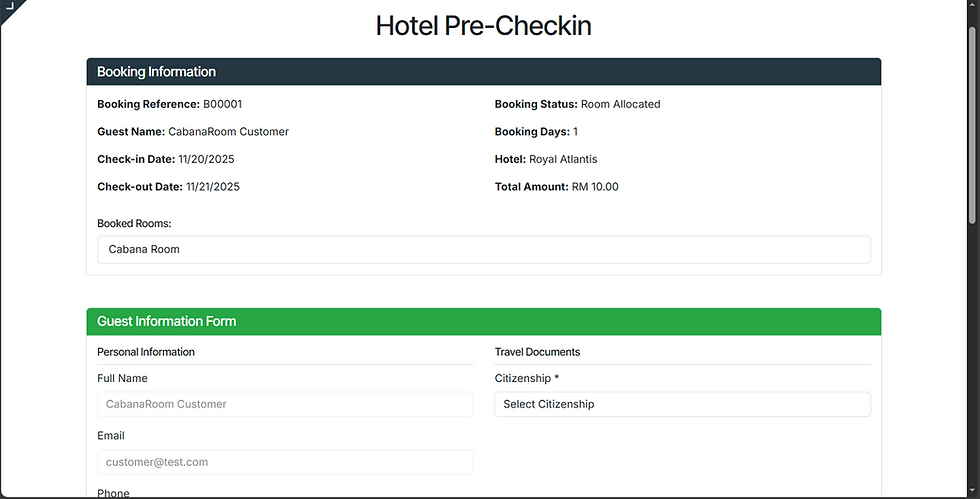980x499 pixels.
Task: Click the booking reference B00001 text
Action: 223,104
